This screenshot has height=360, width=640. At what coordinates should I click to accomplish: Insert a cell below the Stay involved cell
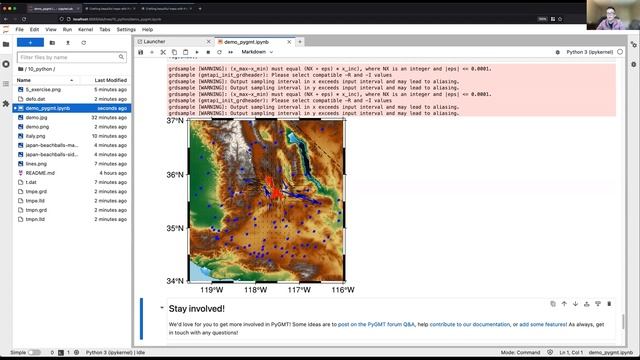click(598, 304)
